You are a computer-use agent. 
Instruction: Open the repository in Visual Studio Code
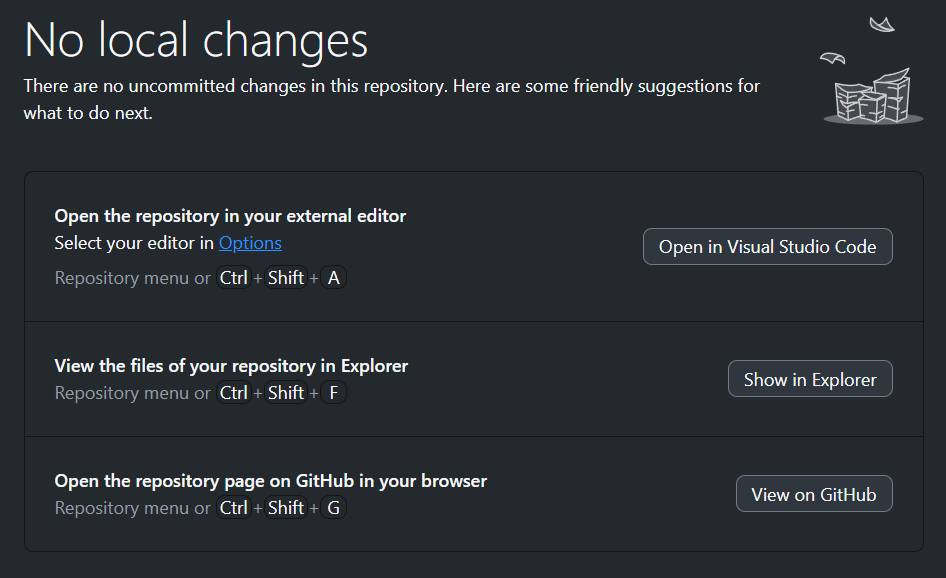pyautogui.click(x=767, y=247)
